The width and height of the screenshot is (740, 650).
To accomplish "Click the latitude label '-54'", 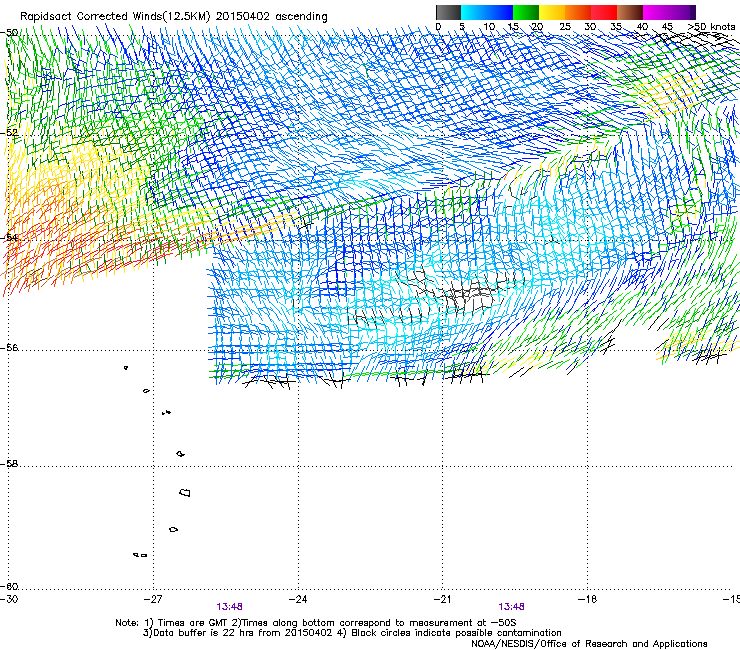I will (x=9, y=237).
